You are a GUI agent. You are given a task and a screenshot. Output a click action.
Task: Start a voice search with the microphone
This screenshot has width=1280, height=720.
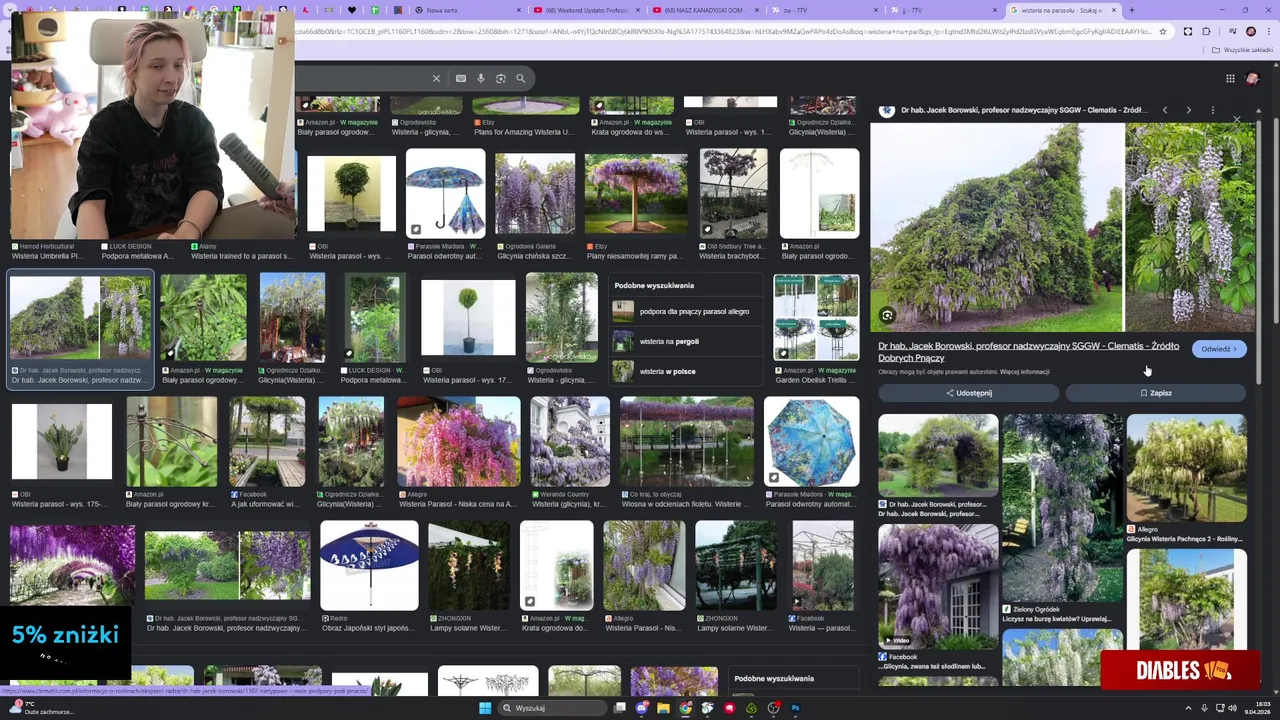coord(481,78)
